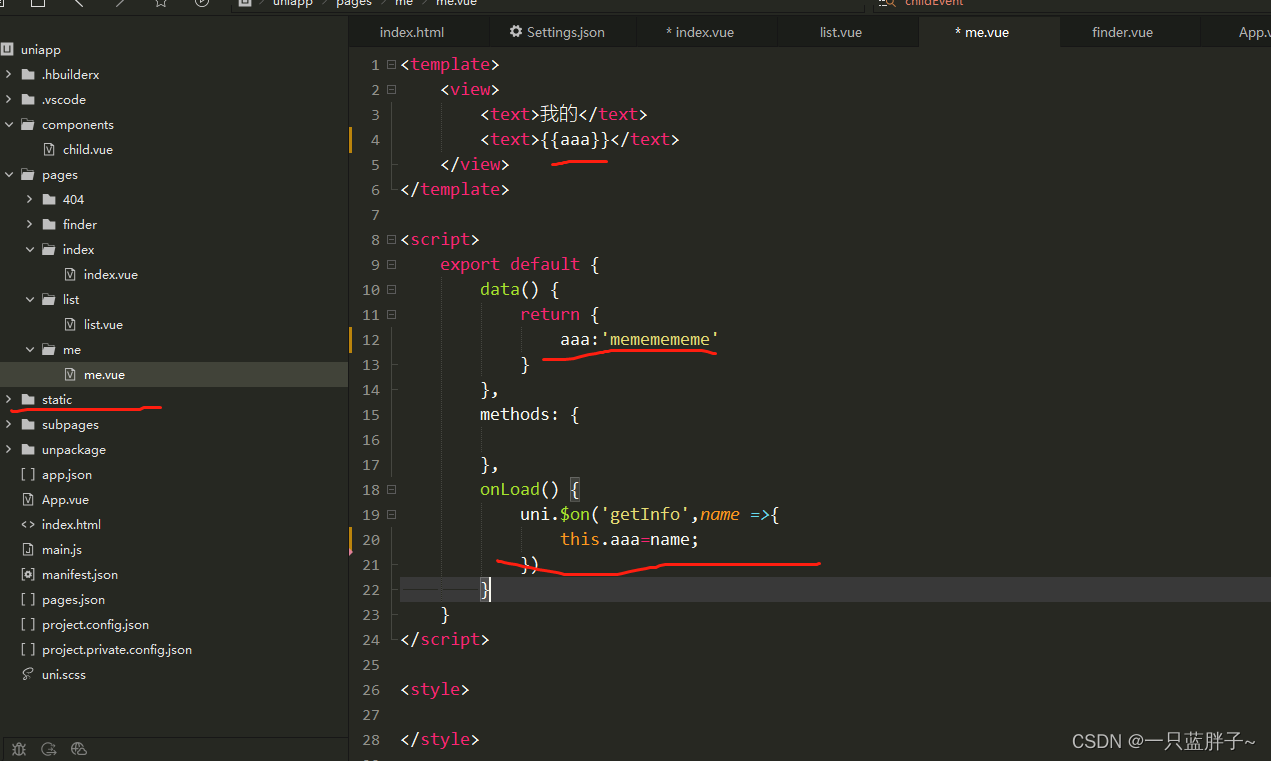Collapse the components folder arrow
Image resolution: width=1271 pixels, height=761 pixels.
pyautogui.click(x=8, y=125)
